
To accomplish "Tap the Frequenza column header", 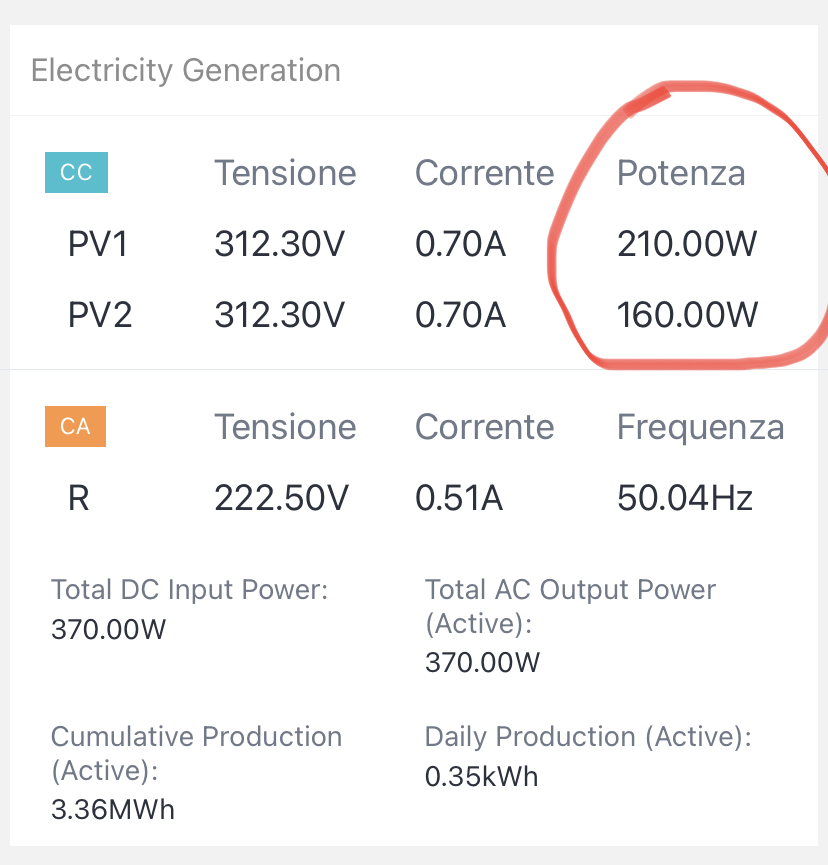I will [x=701, y=427].
